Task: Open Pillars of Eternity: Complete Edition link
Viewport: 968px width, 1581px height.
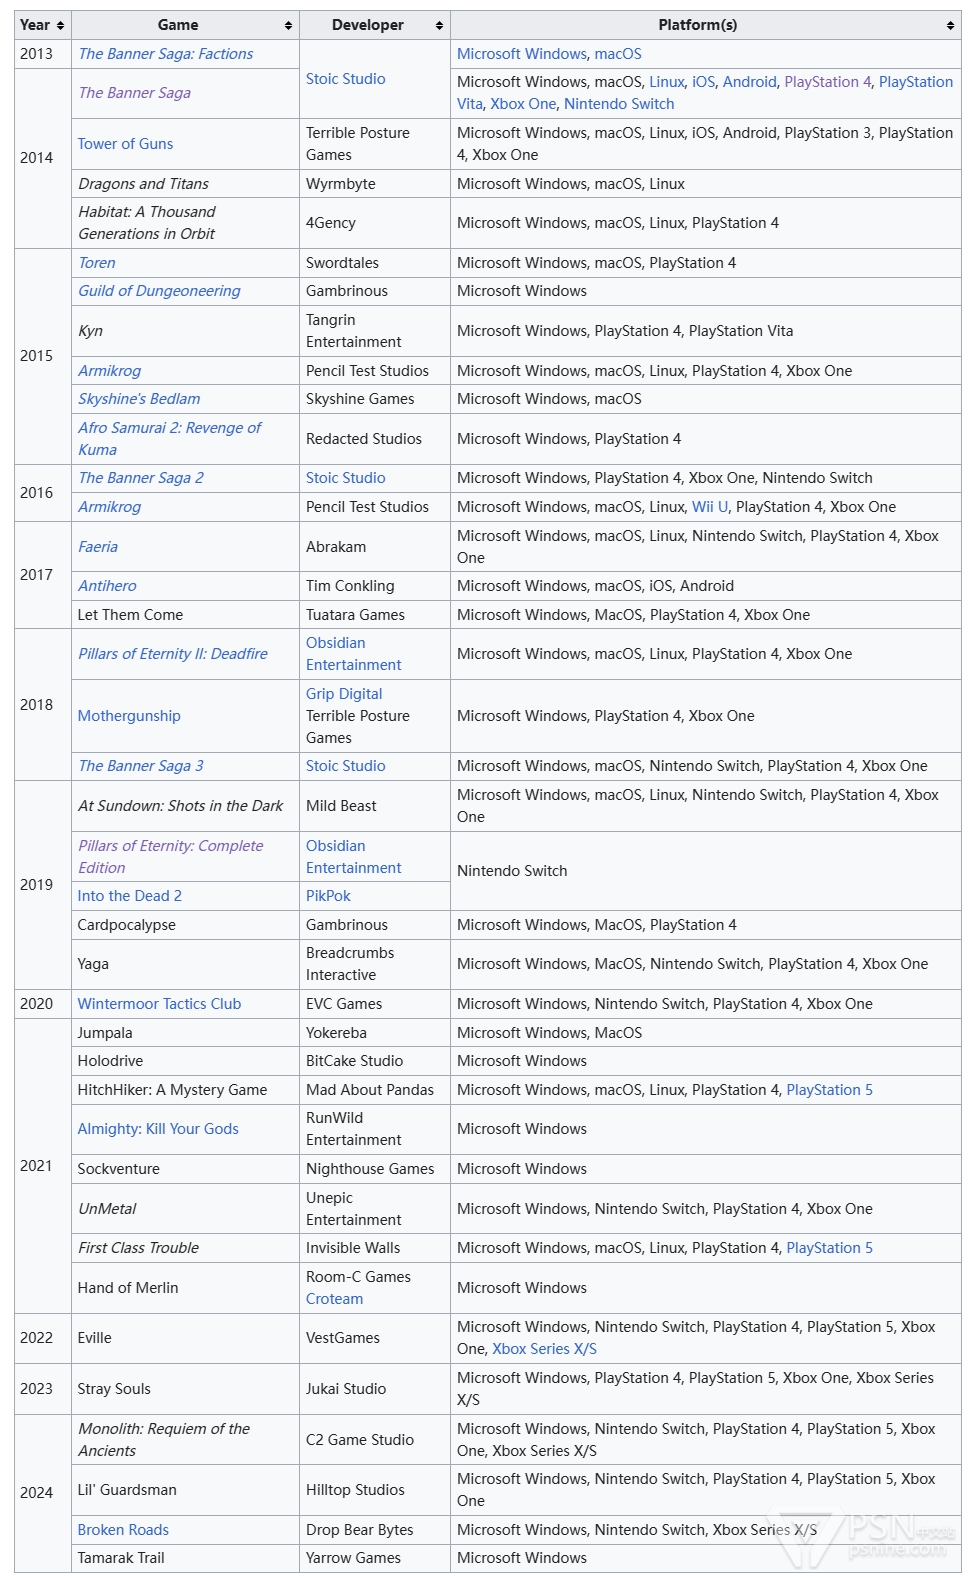Action: (171, 857)
